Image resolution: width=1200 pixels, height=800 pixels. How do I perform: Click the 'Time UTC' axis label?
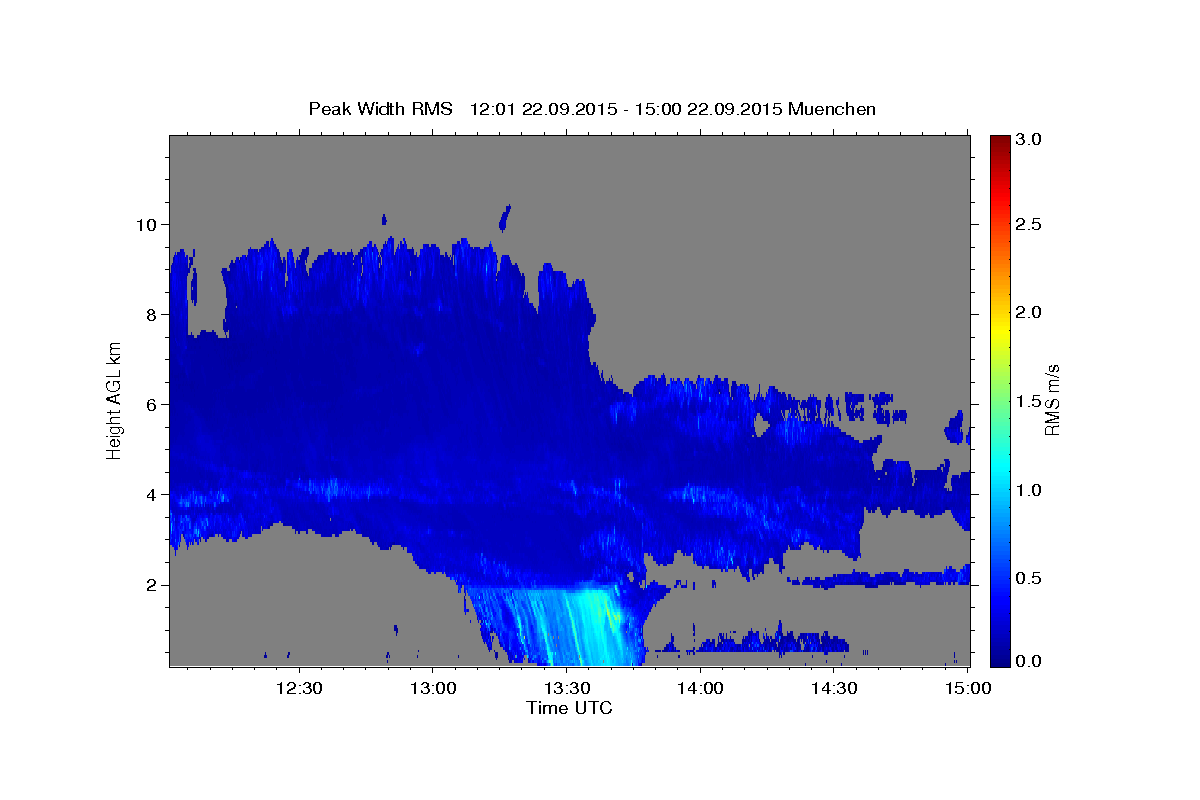coord(569,708)
